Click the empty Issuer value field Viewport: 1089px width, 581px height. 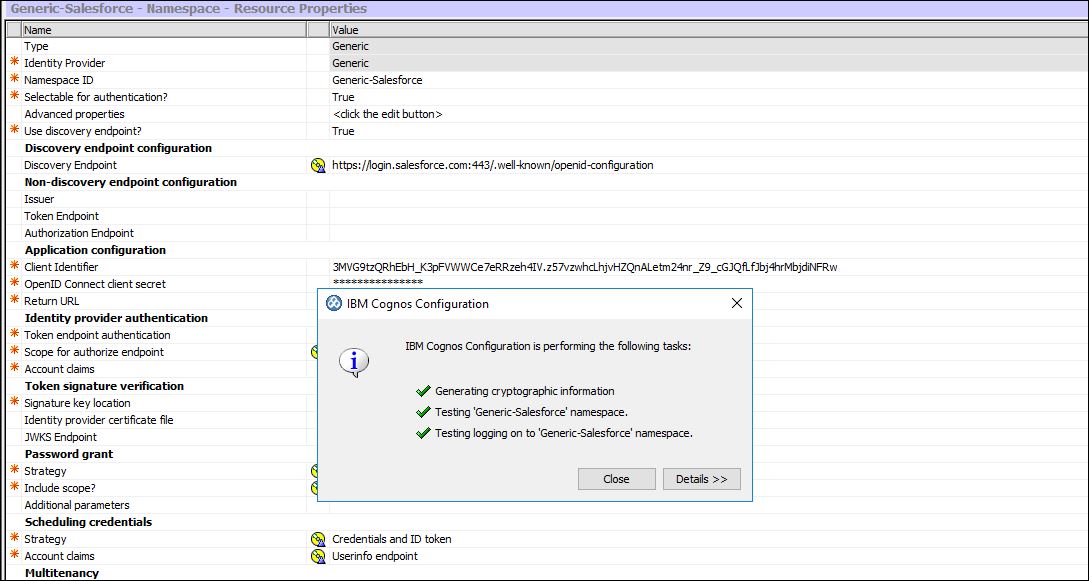tap(709, 199)
